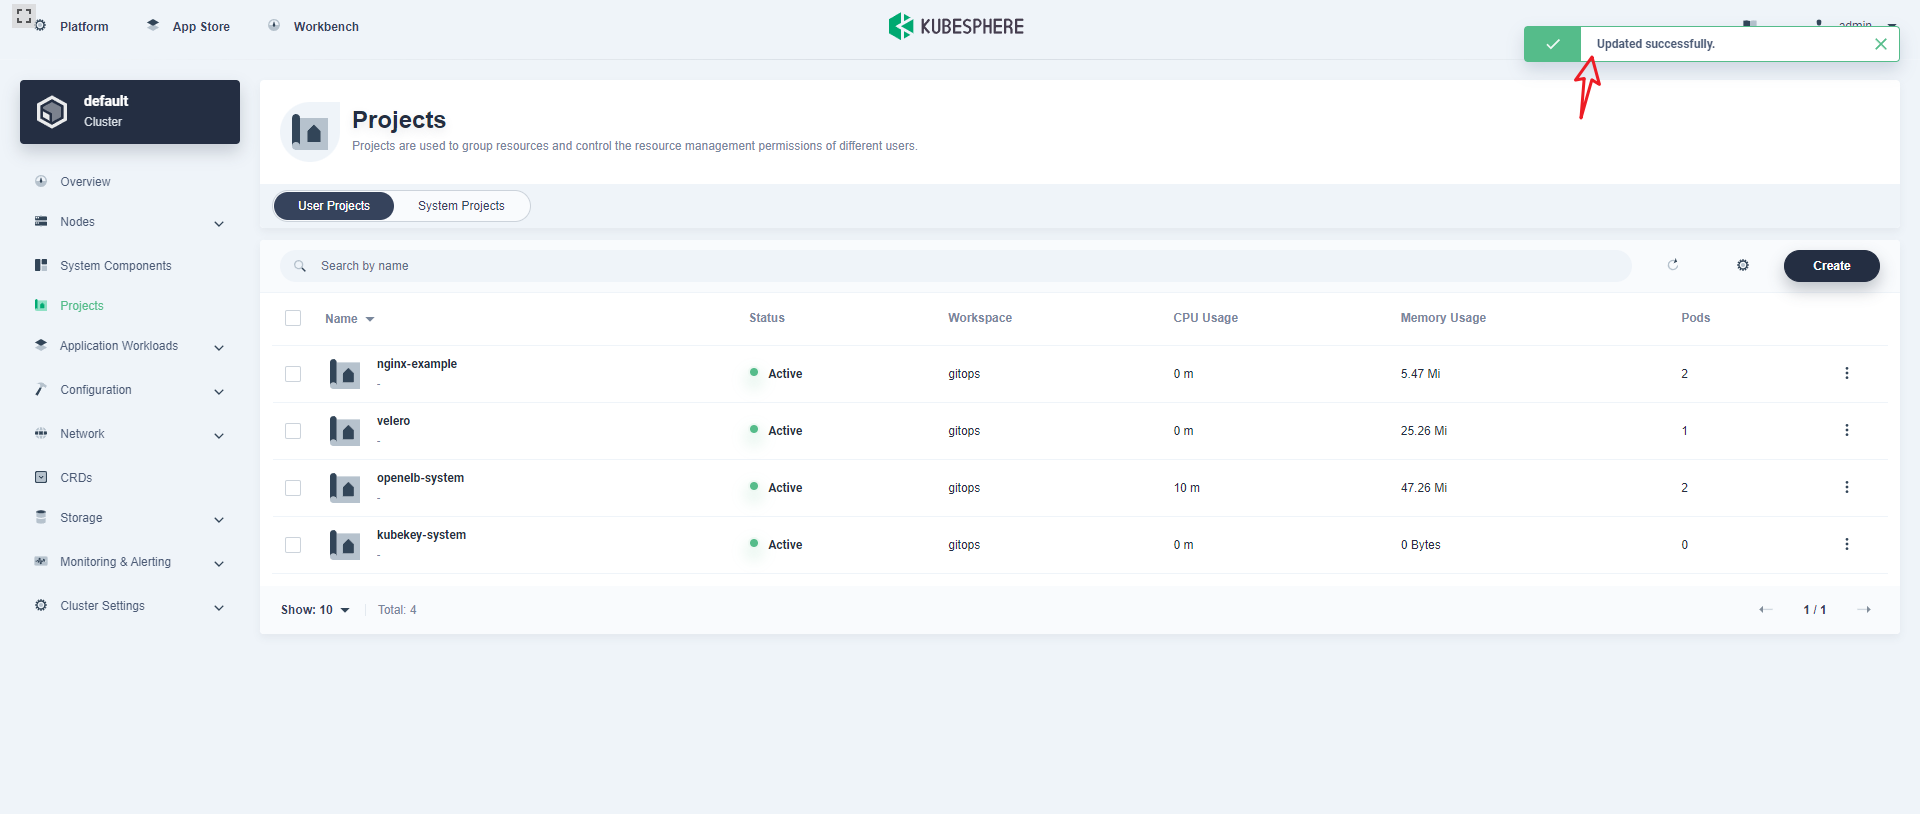Sort by the Name column
Image resolution: width=1920 pixels, height=814 pixels.
pos(349,319)
